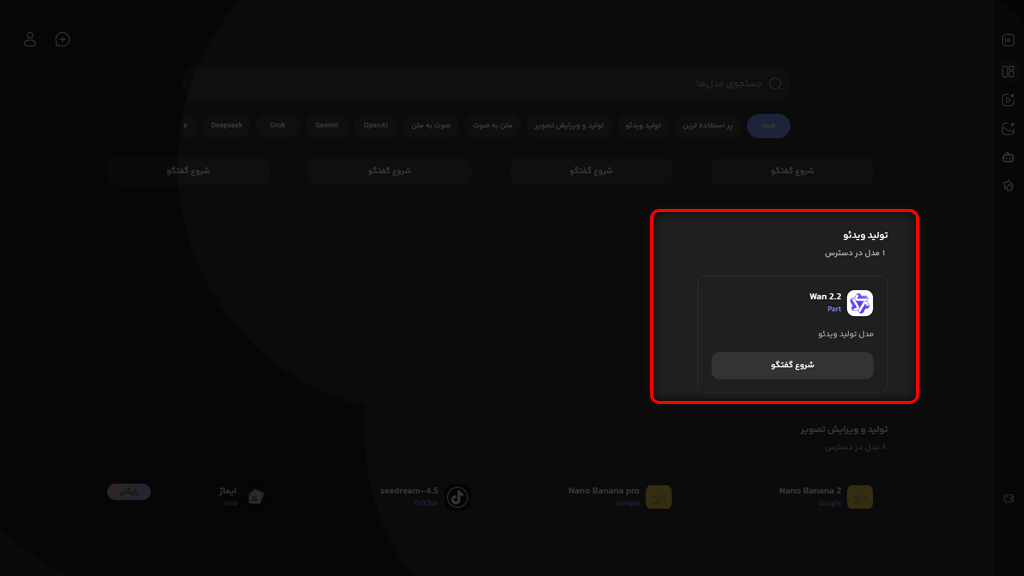Select the Grok filter tab
The width and height of the screenshot is (1024, 576).
coord(278,125)
